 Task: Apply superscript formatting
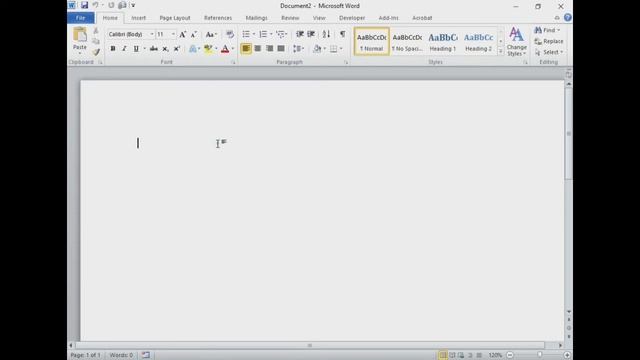177,49
